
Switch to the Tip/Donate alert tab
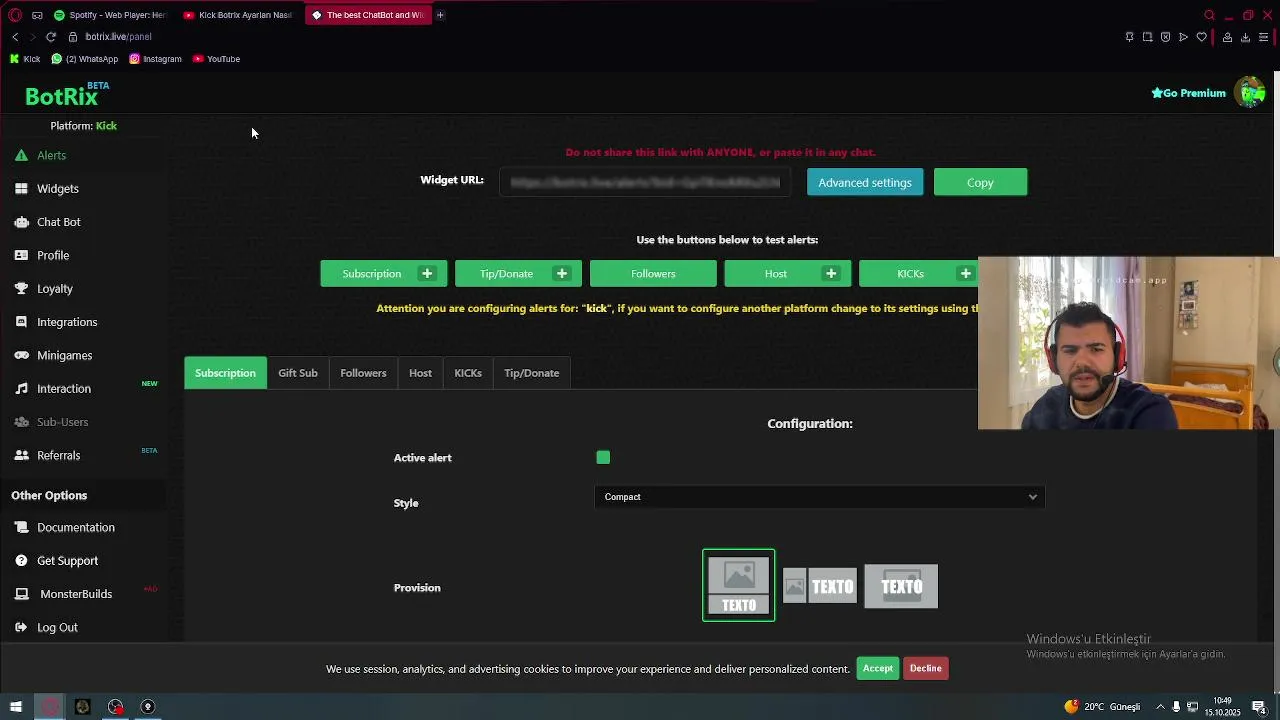[x=532, y=373]
